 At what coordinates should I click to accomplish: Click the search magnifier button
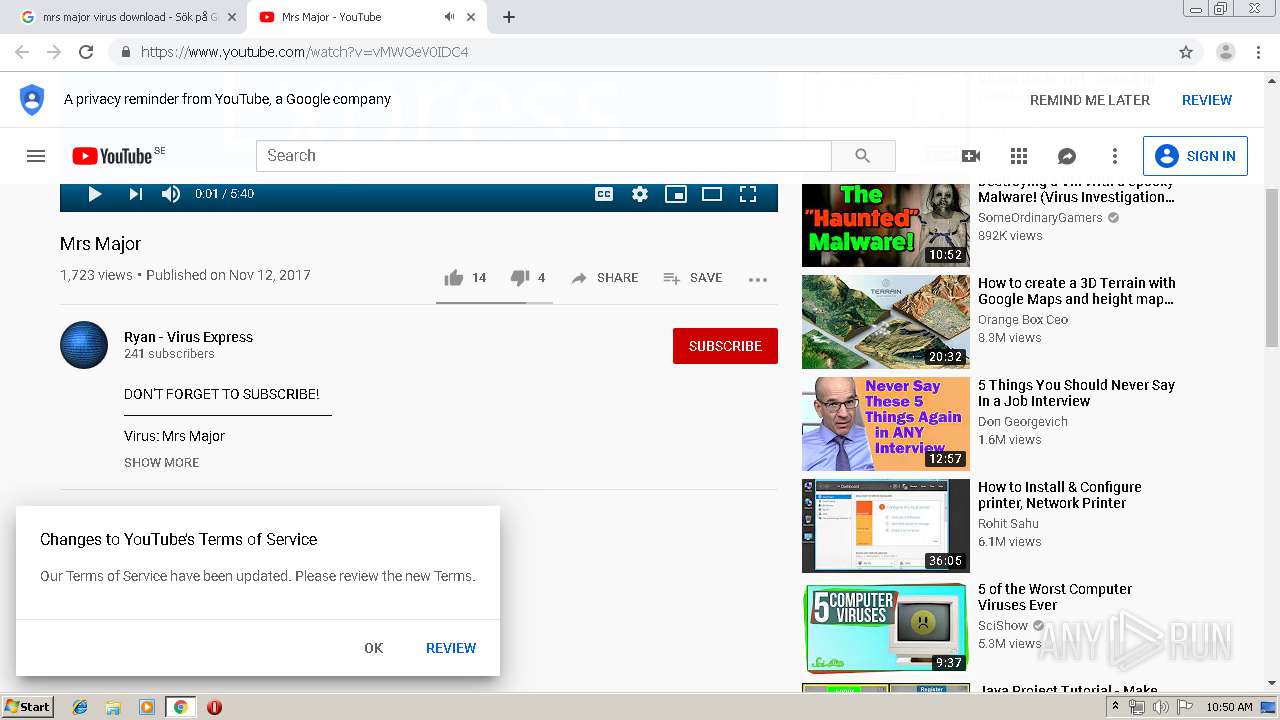[863, 156]
